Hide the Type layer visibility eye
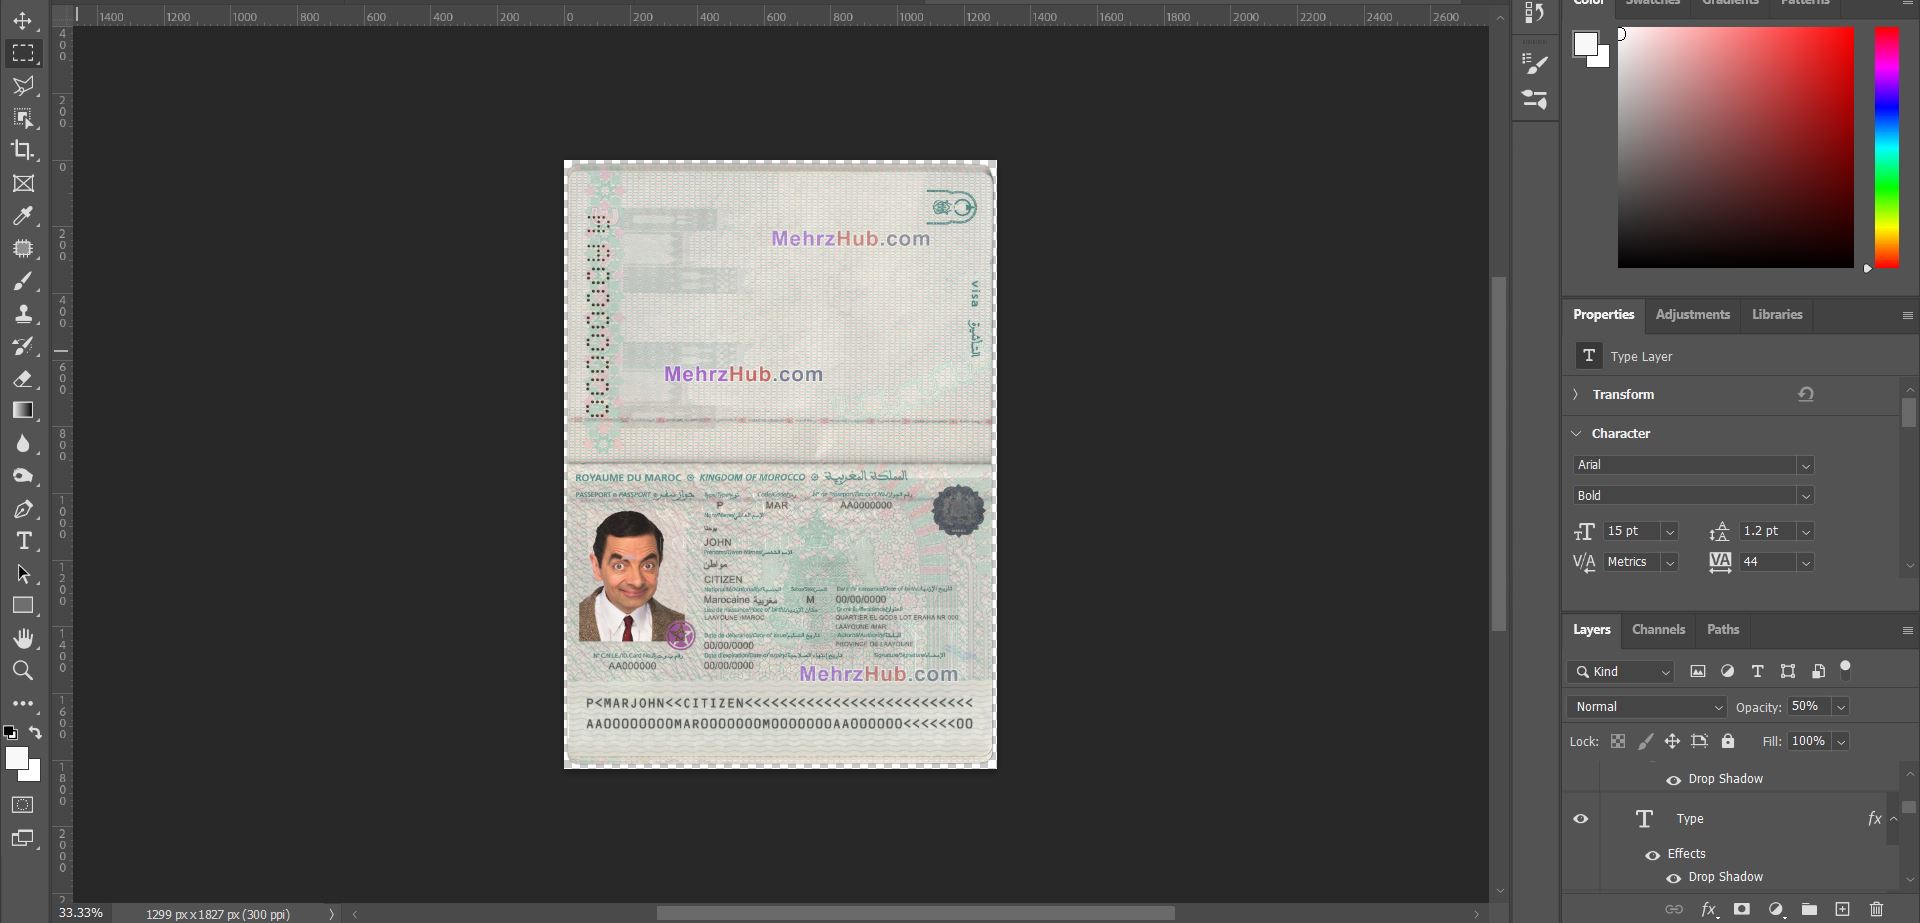The height and width of the screenshot is (923, 1920). (x=1580, y=819)
